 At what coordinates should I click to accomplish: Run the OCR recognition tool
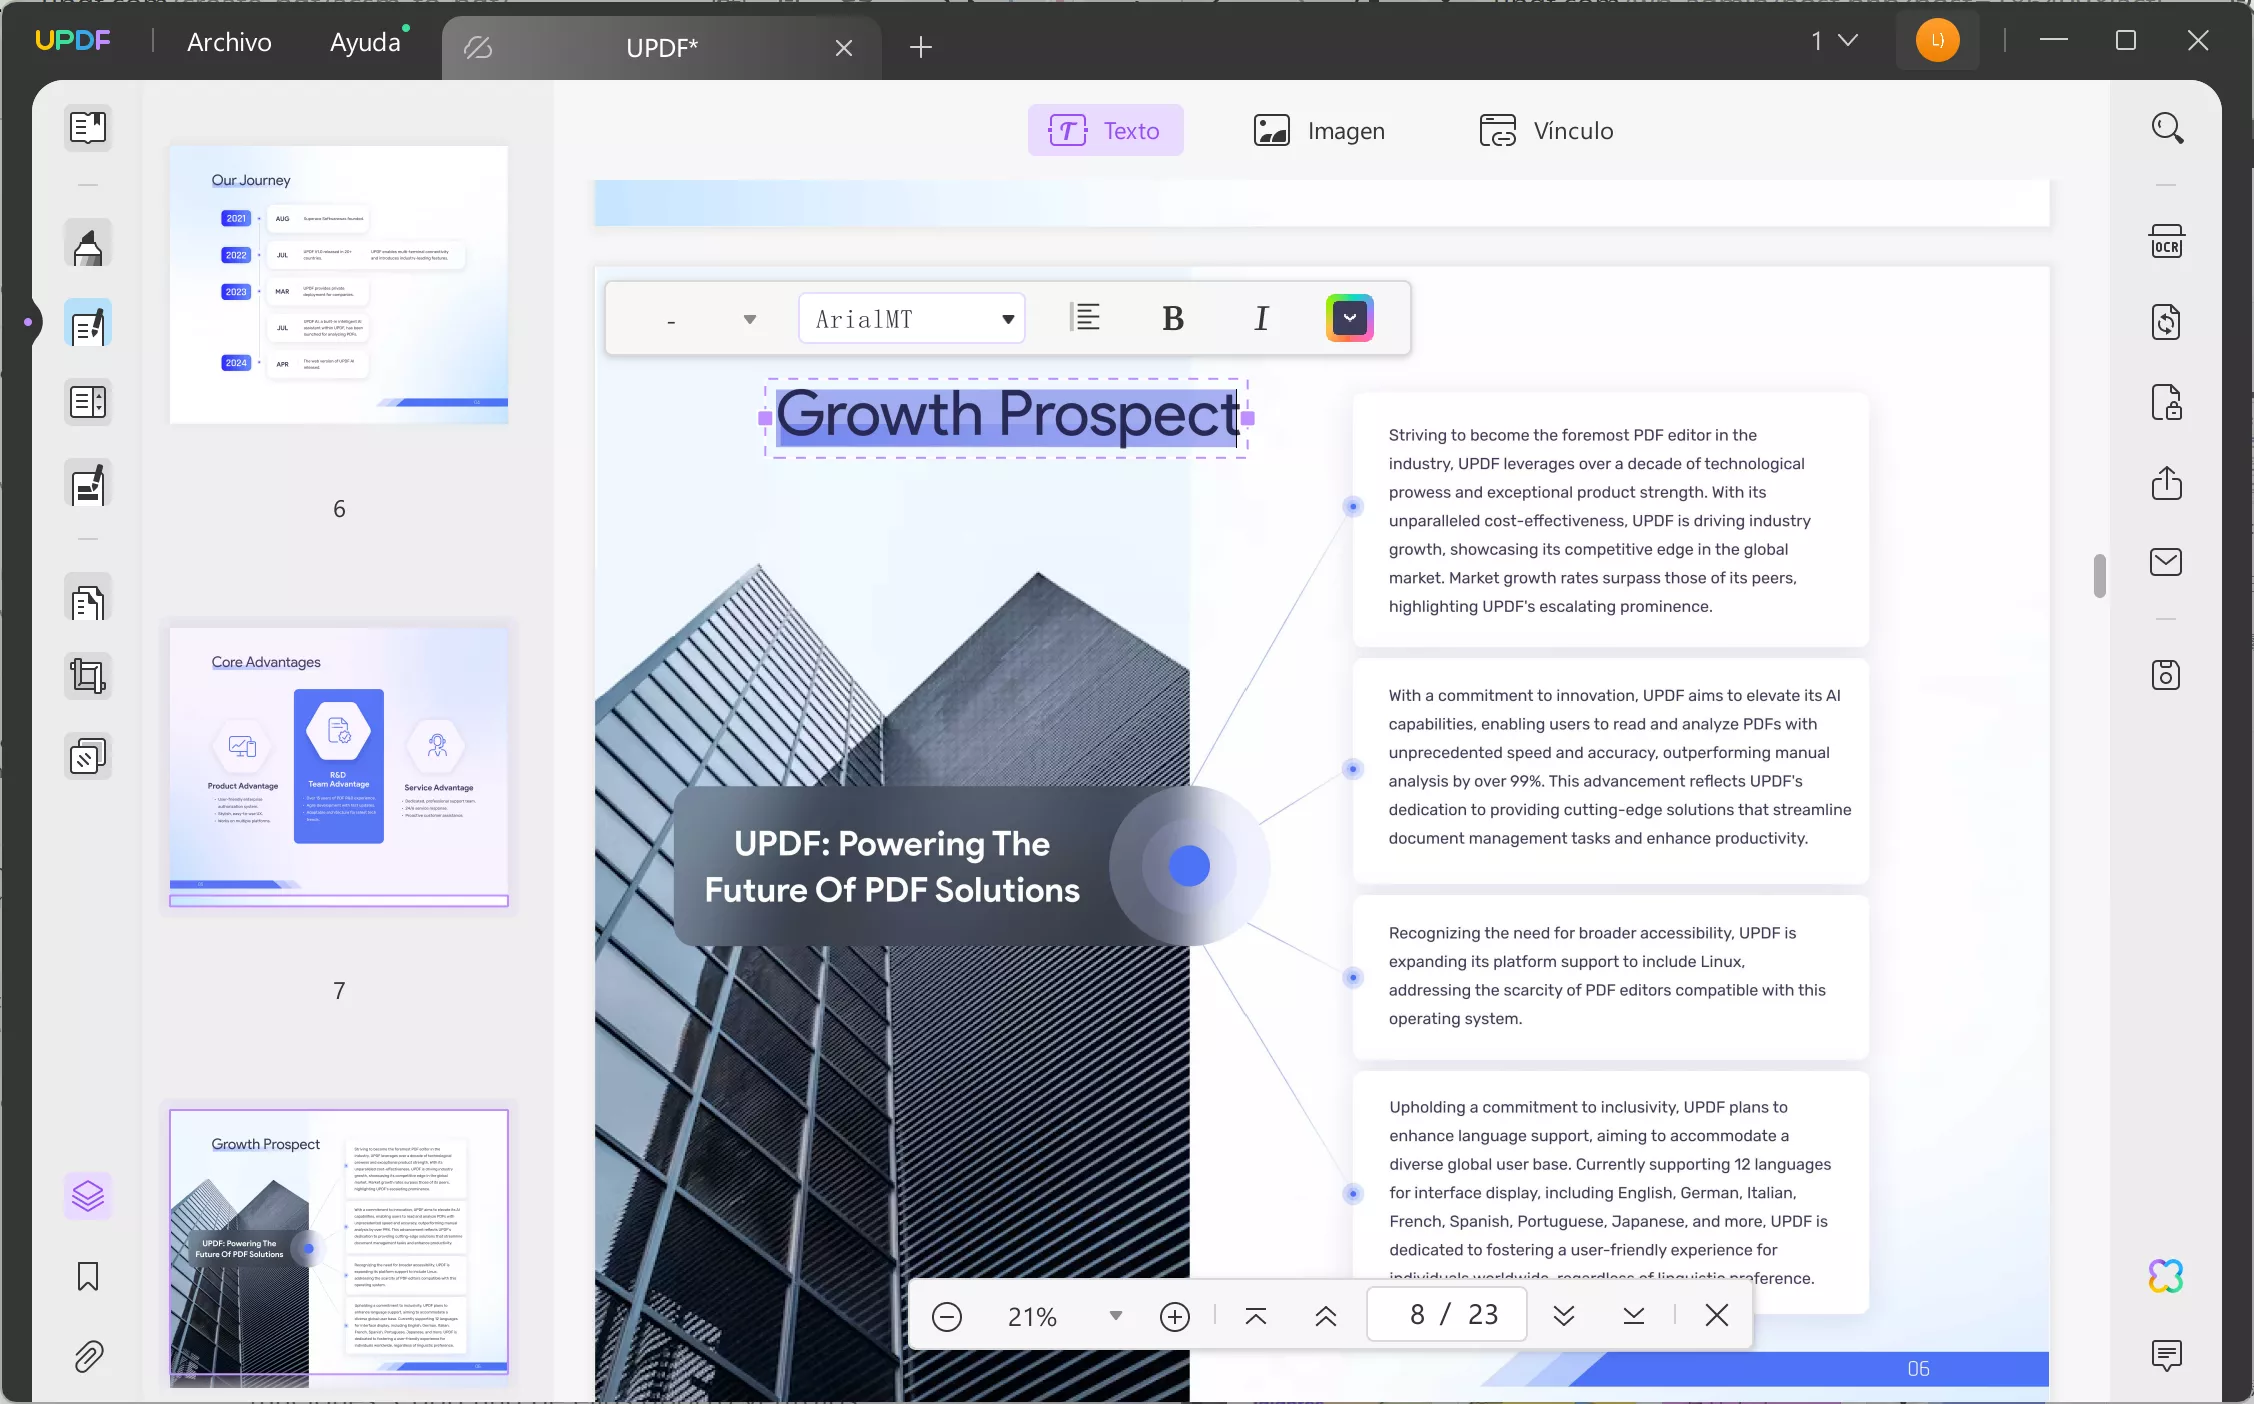2167,243
